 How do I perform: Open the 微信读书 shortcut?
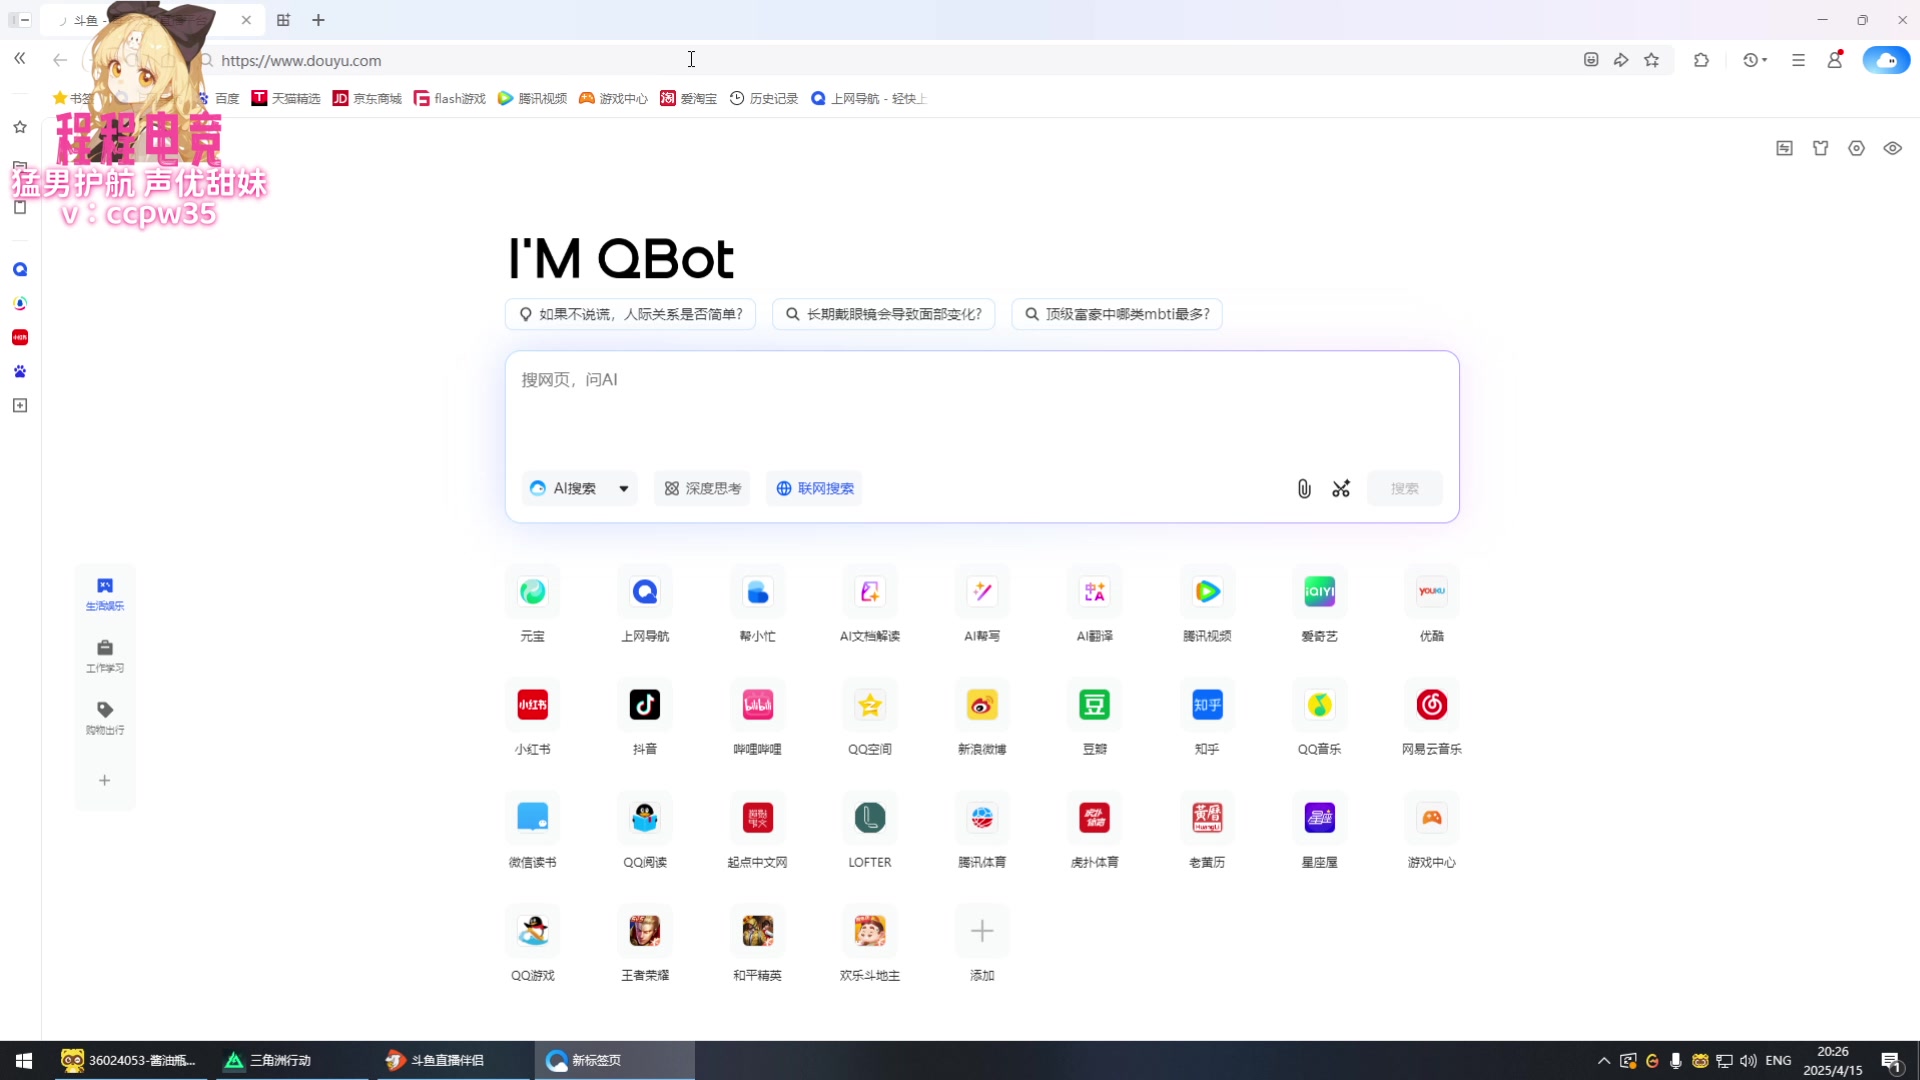[x=532, y=818]
